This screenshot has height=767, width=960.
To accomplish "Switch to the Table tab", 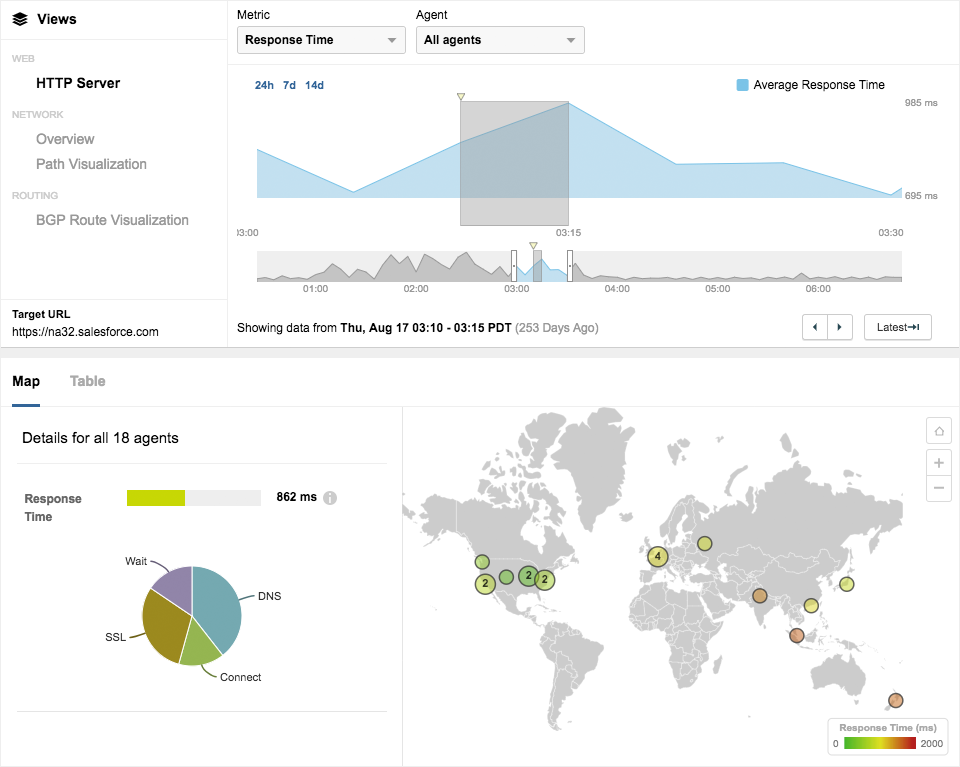I will tap(87, 381).
